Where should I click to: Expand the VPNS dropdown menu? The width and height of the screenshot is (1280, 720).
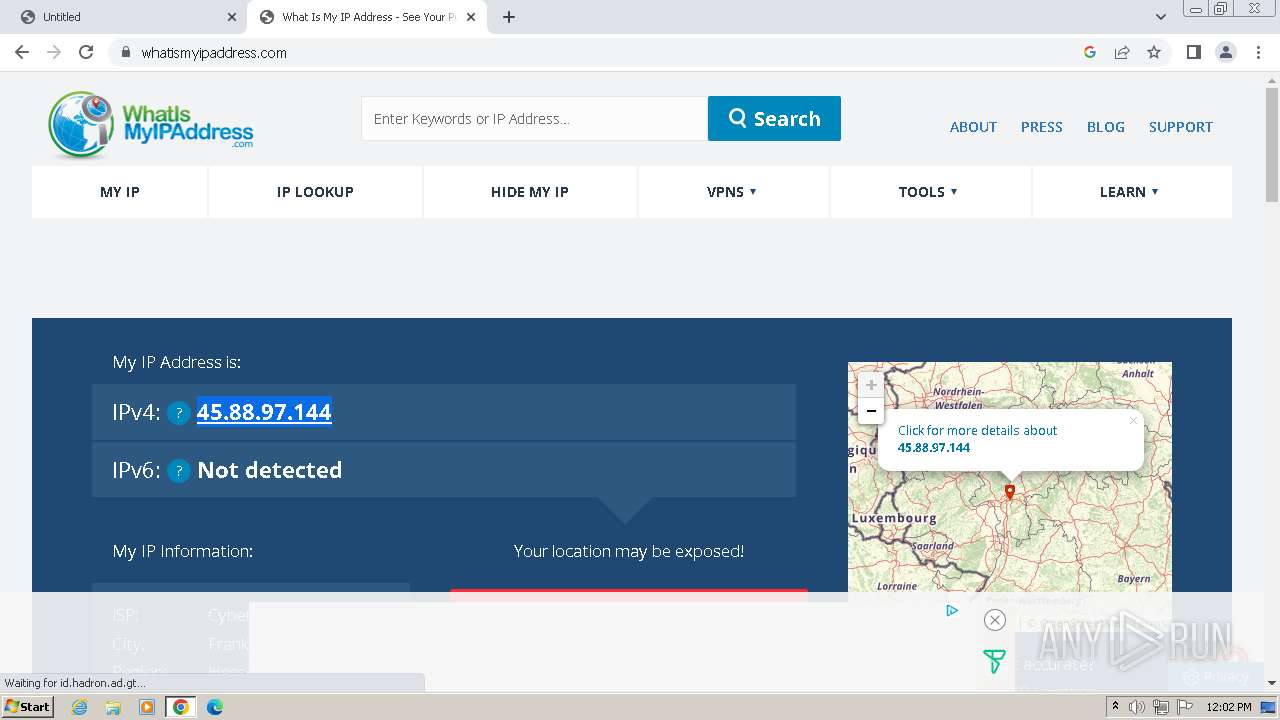pos(733,192)
